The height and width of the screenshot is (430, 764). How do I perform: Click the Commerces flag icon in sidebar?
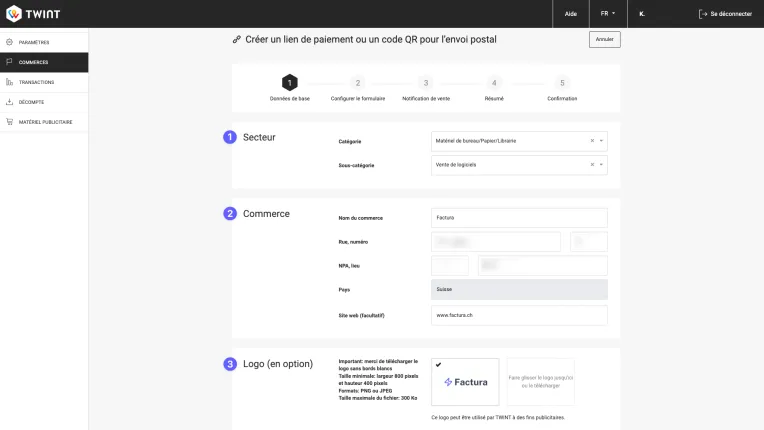[x=9, y=62]
